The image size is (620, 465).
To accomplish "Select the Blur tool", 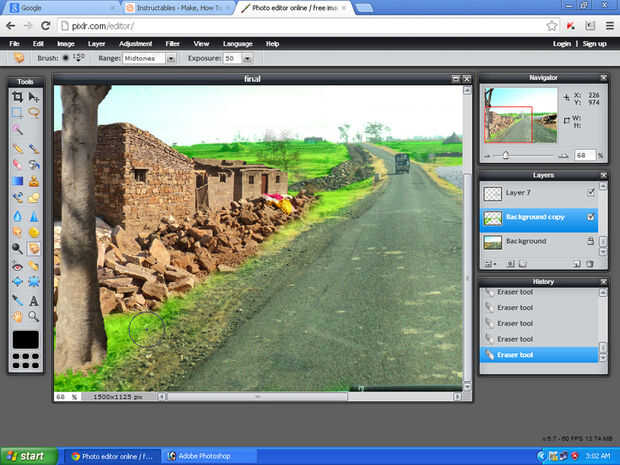I will (17, 216).
